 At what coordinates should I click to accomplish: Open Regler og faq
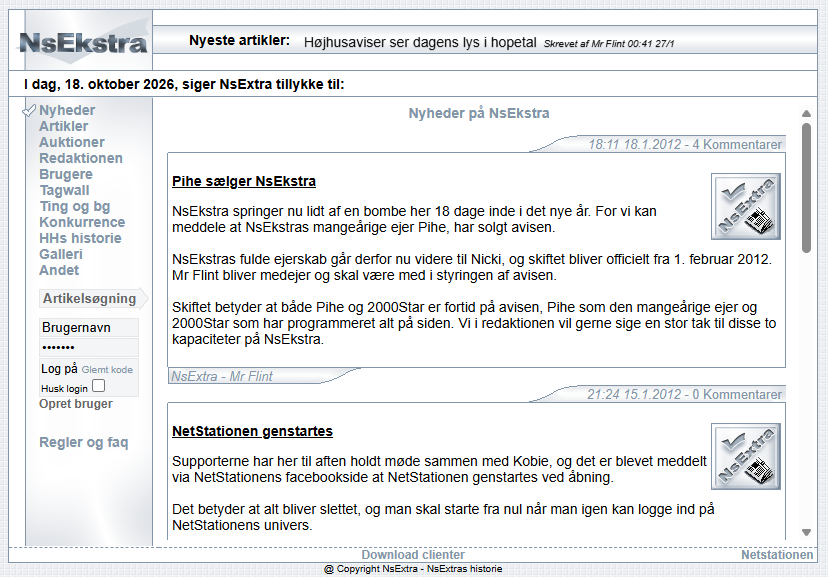pos(83,442)
